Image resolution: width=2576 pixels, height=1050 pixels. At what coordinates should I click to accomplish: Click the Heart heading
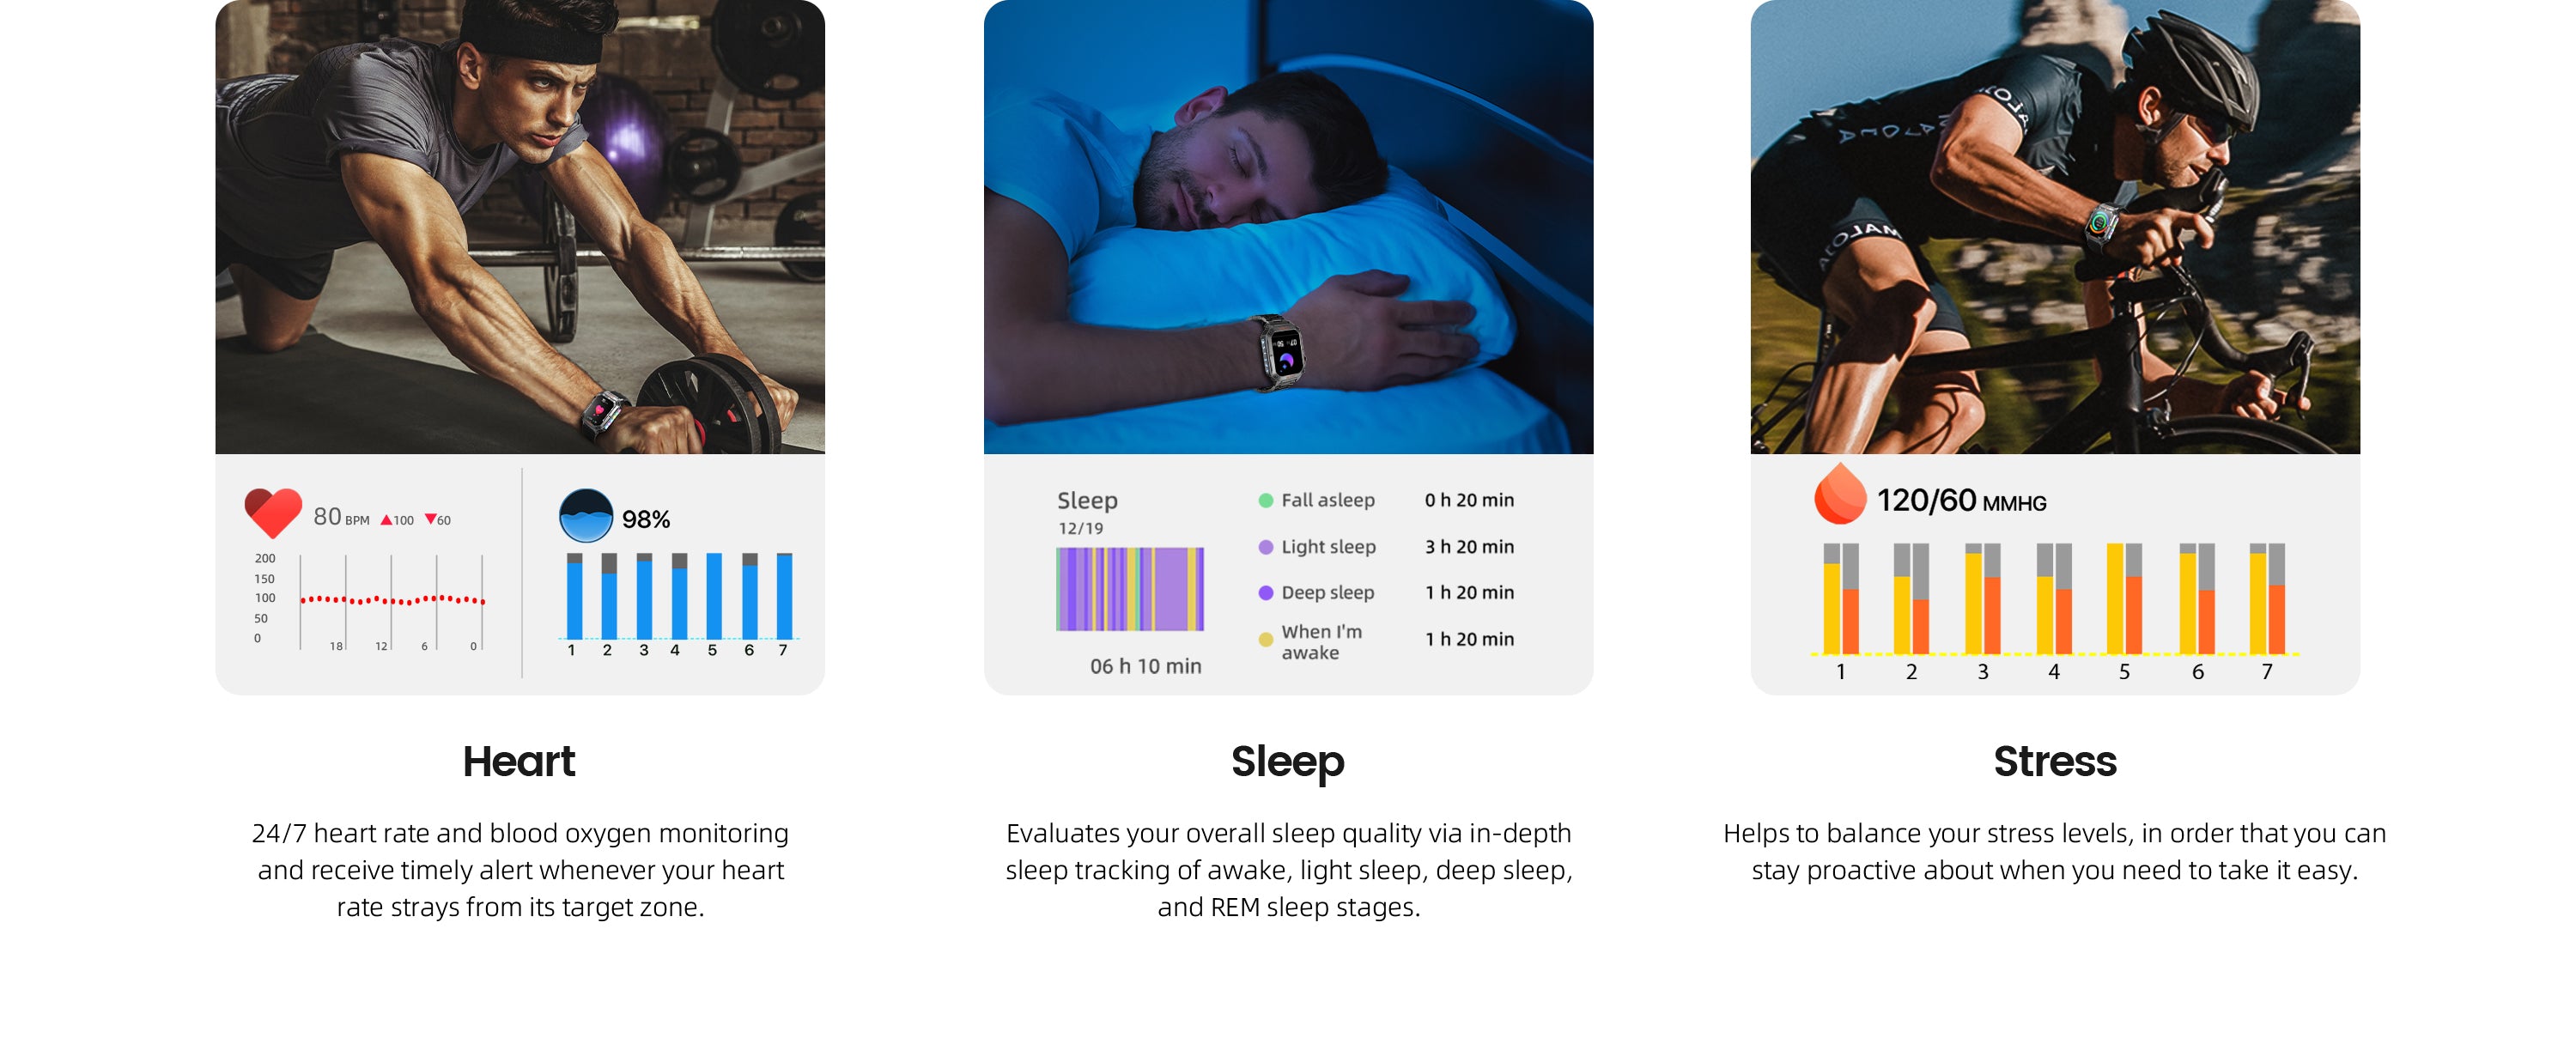click(x=519, y=761)
